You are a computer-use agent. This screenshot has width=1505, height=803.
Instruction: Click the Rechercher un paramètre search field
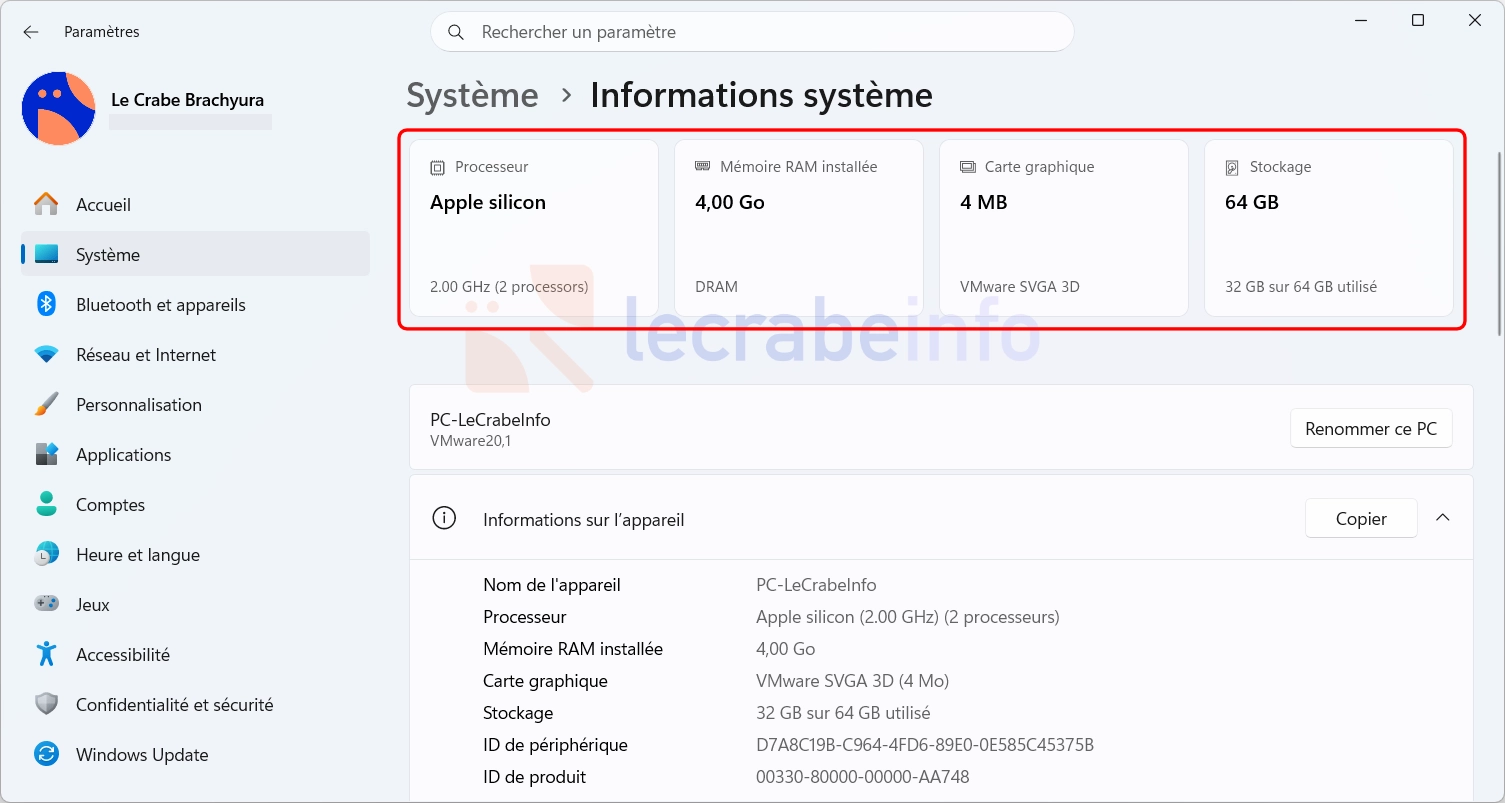[752, 32]
